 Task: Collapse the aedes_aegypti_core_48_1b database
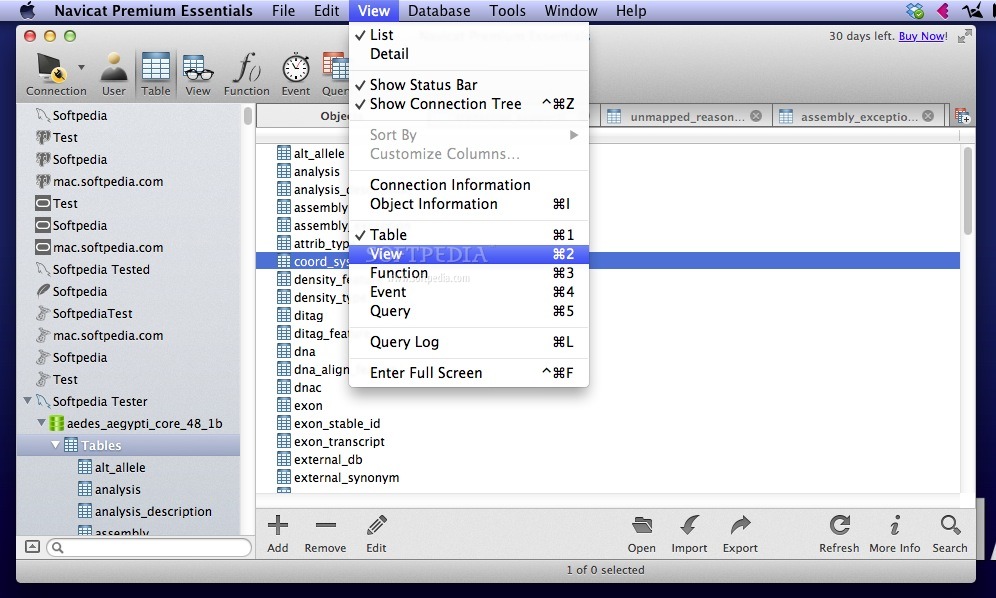click(x=41, y=423)
